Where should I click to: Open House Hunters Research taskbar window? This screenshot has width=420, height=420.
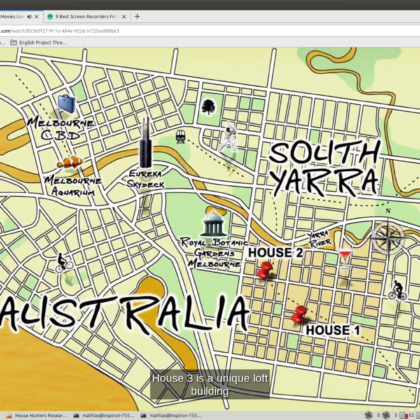[37, 416]
